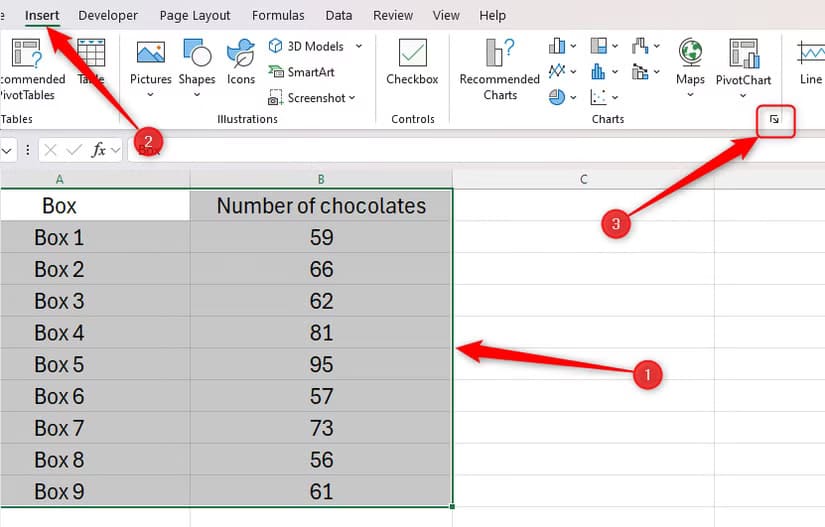The height and width of the screenshot is (527, 825).
Task: Select the 'Box 3' cell
Action: click(x=95, y=301)
